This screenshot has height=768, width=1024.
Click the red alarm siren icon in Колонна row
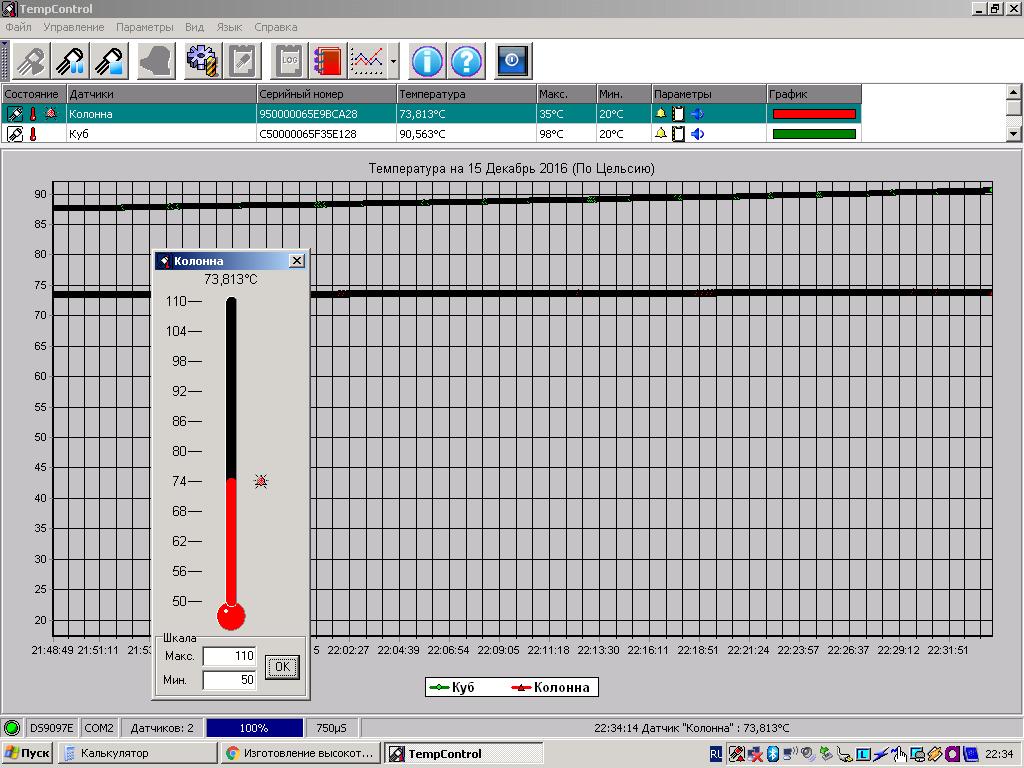click(51, 113)
